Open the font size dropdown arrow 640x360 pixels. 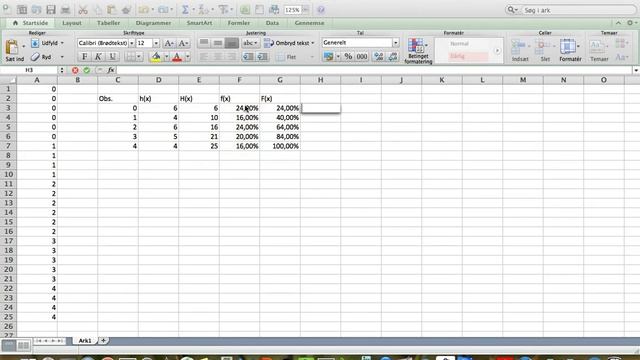pos(156,43)
